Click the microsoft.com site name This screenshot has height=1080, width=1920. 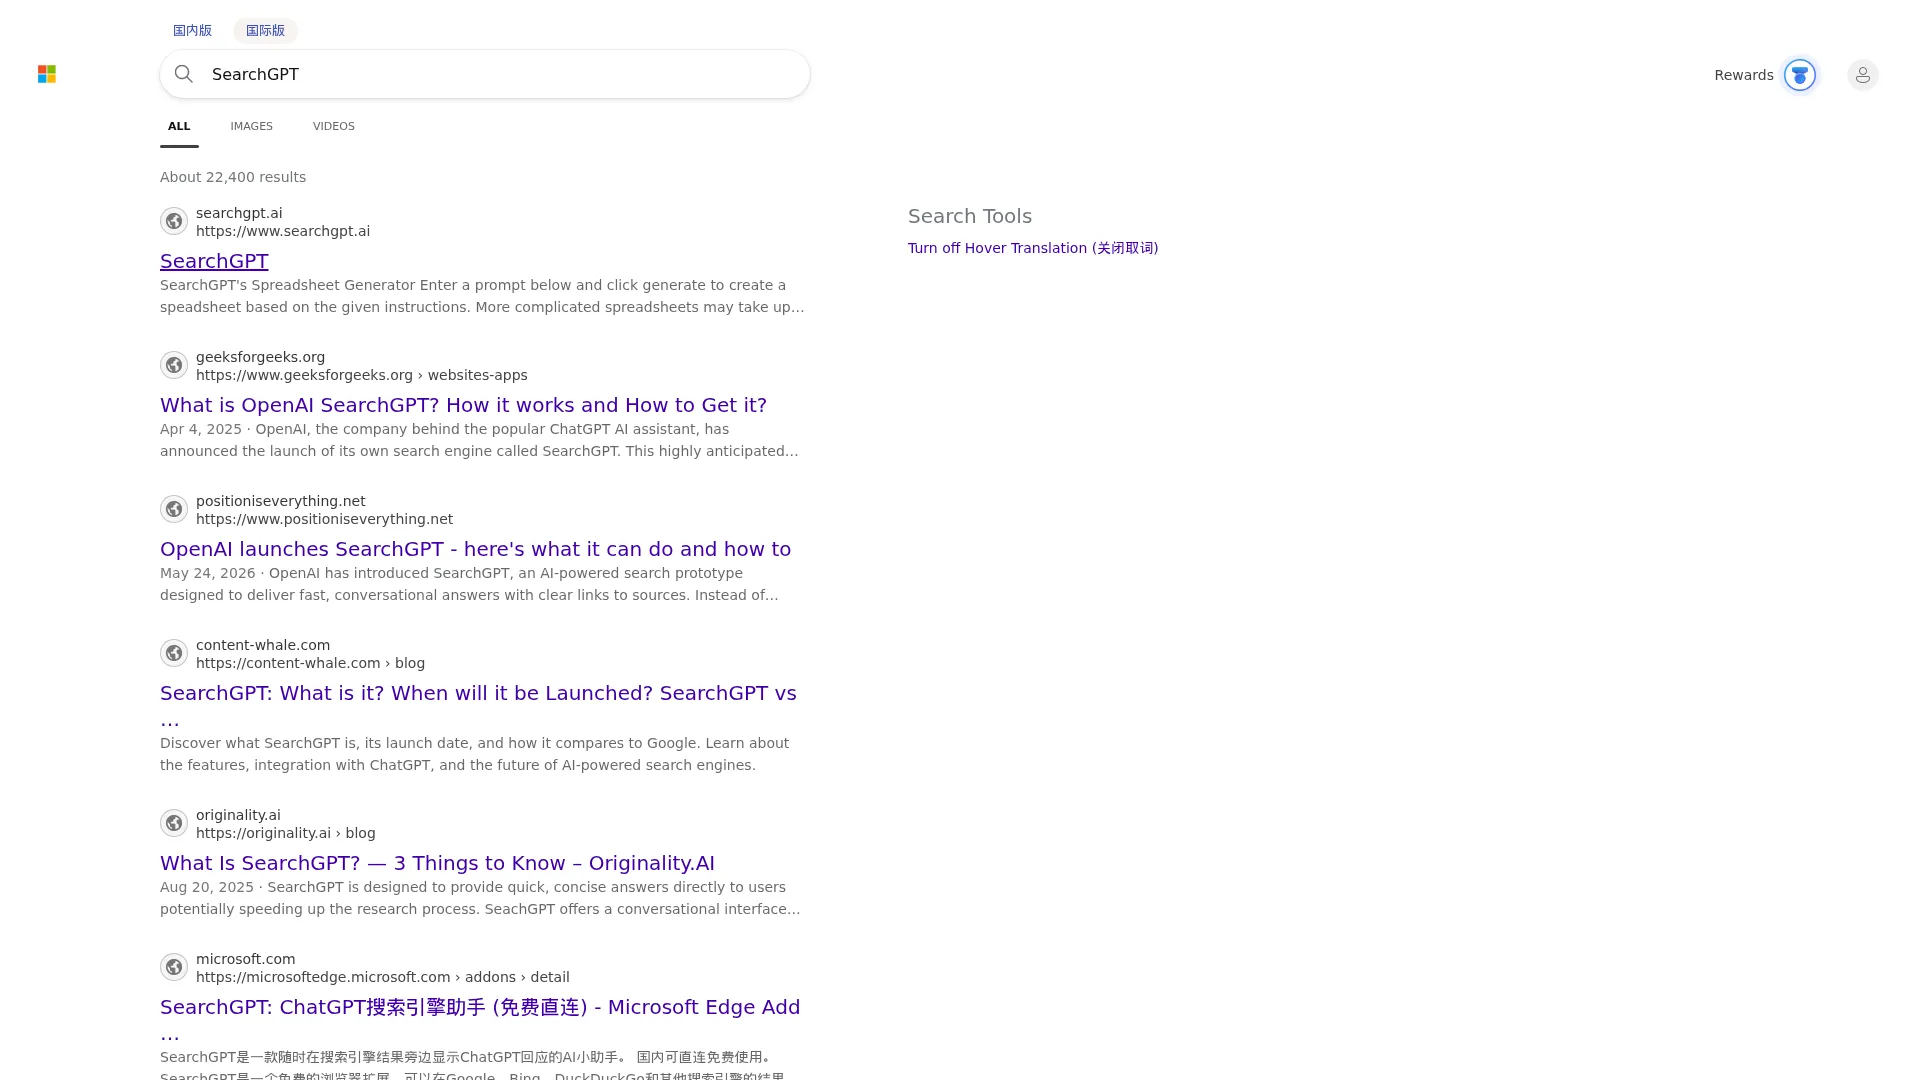click(245, 959)
